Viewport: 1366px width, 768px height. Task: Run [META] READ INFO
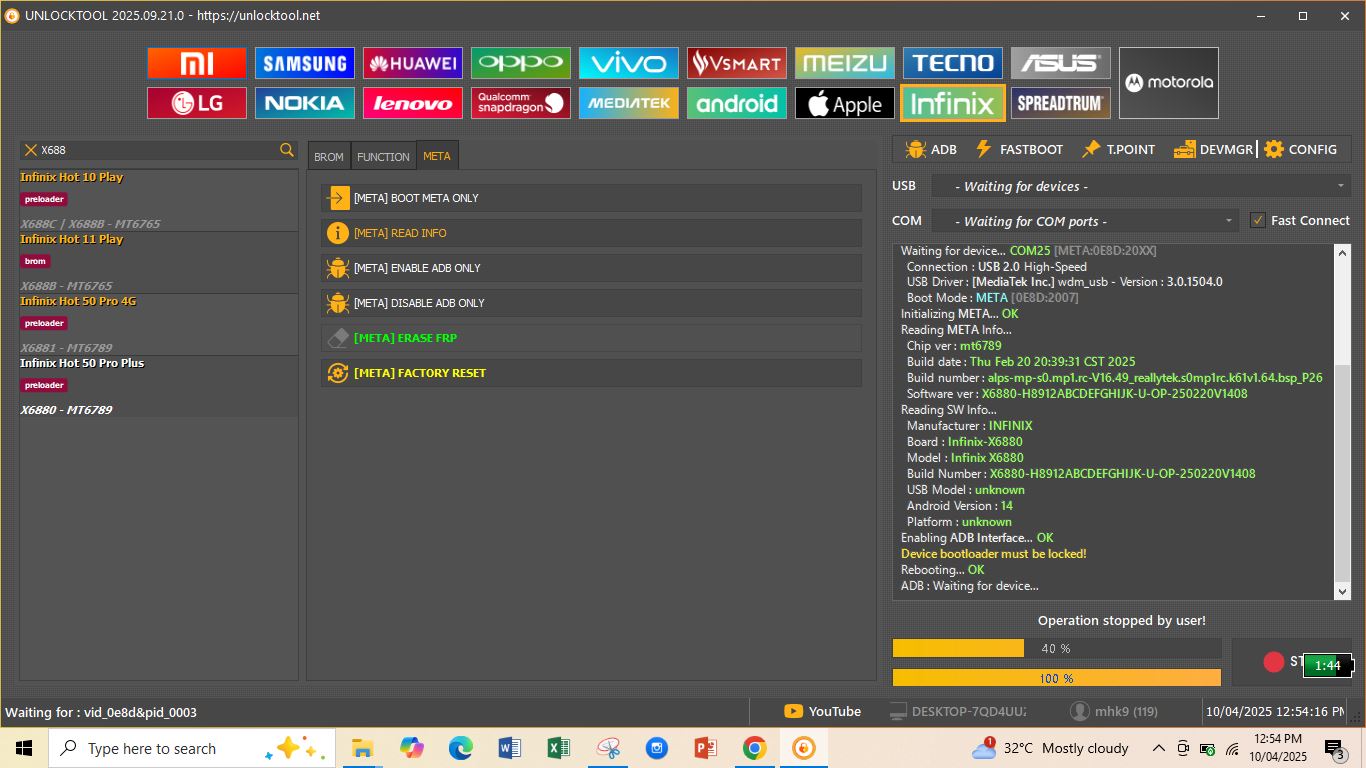pyautogui.click(x=591, y=233)
